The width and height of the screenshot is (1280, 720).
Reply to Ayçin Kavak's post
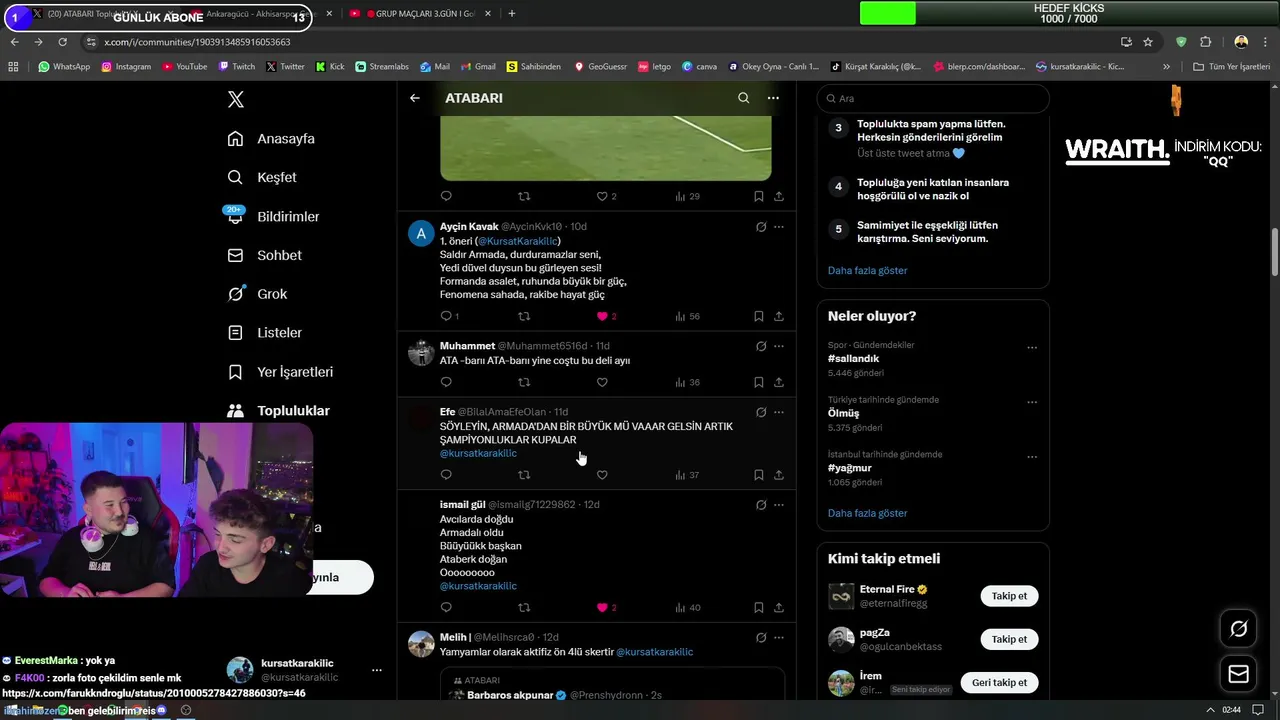pyautogui.click(x=446, y=316)
